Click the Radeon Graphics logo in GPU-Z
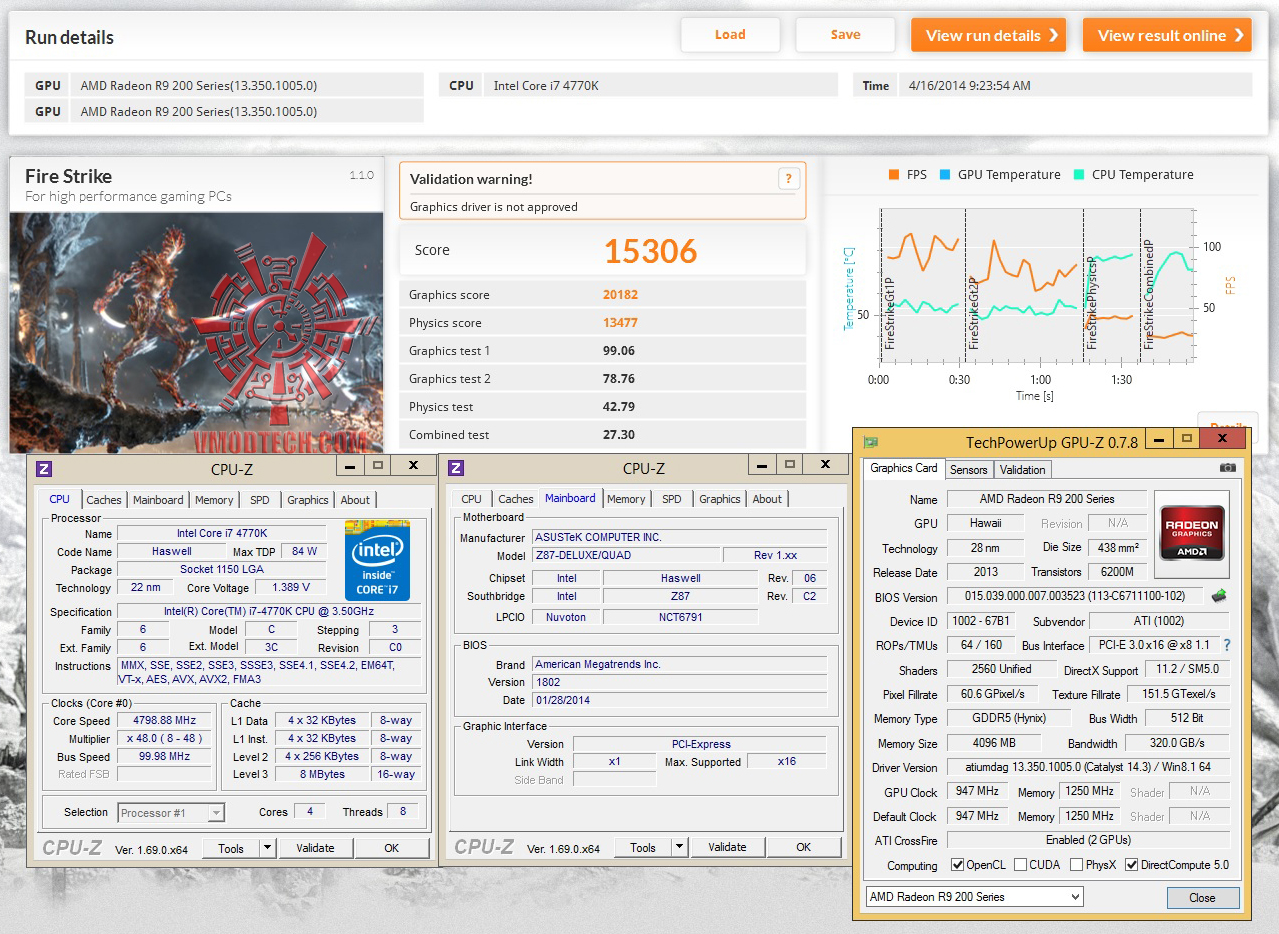The width and height of the screenshot is (1279, 934). [x=1190, y=533]
